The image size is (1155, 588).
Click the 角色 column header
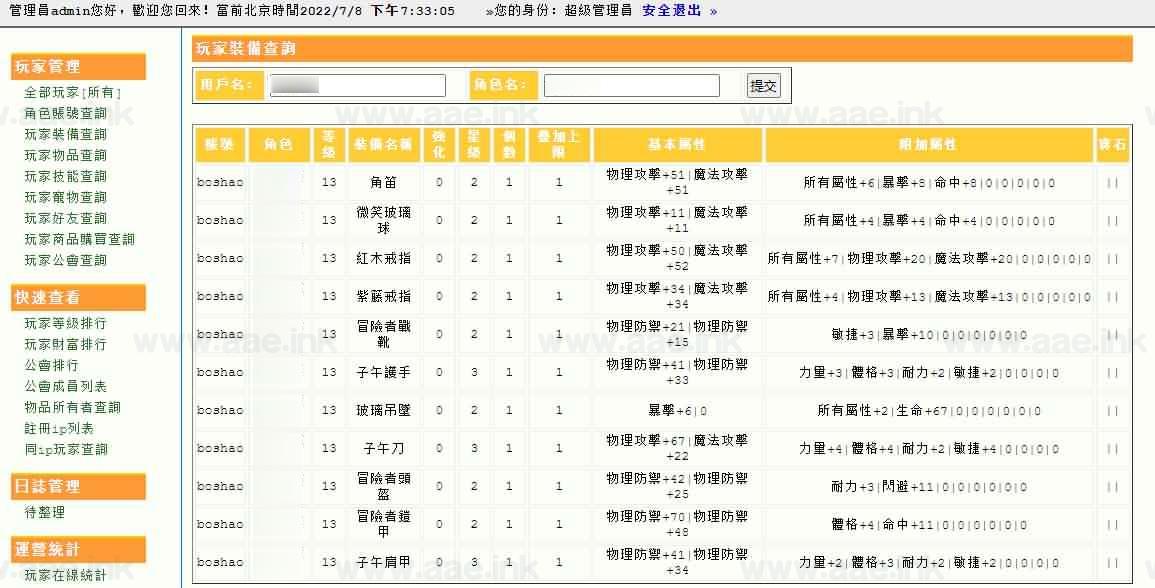278,144
